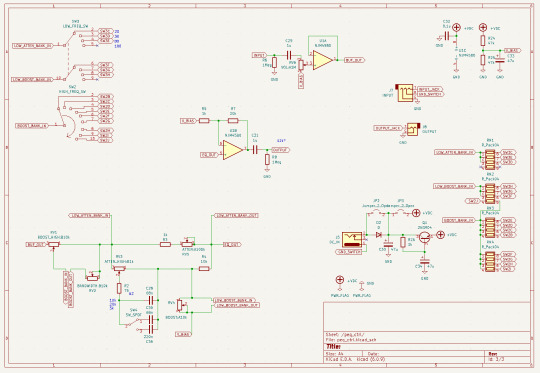The height and width of the screenshot is (373, 540).
Task: Click the R7 20k resistor symbol
Action: coord(233,121)
